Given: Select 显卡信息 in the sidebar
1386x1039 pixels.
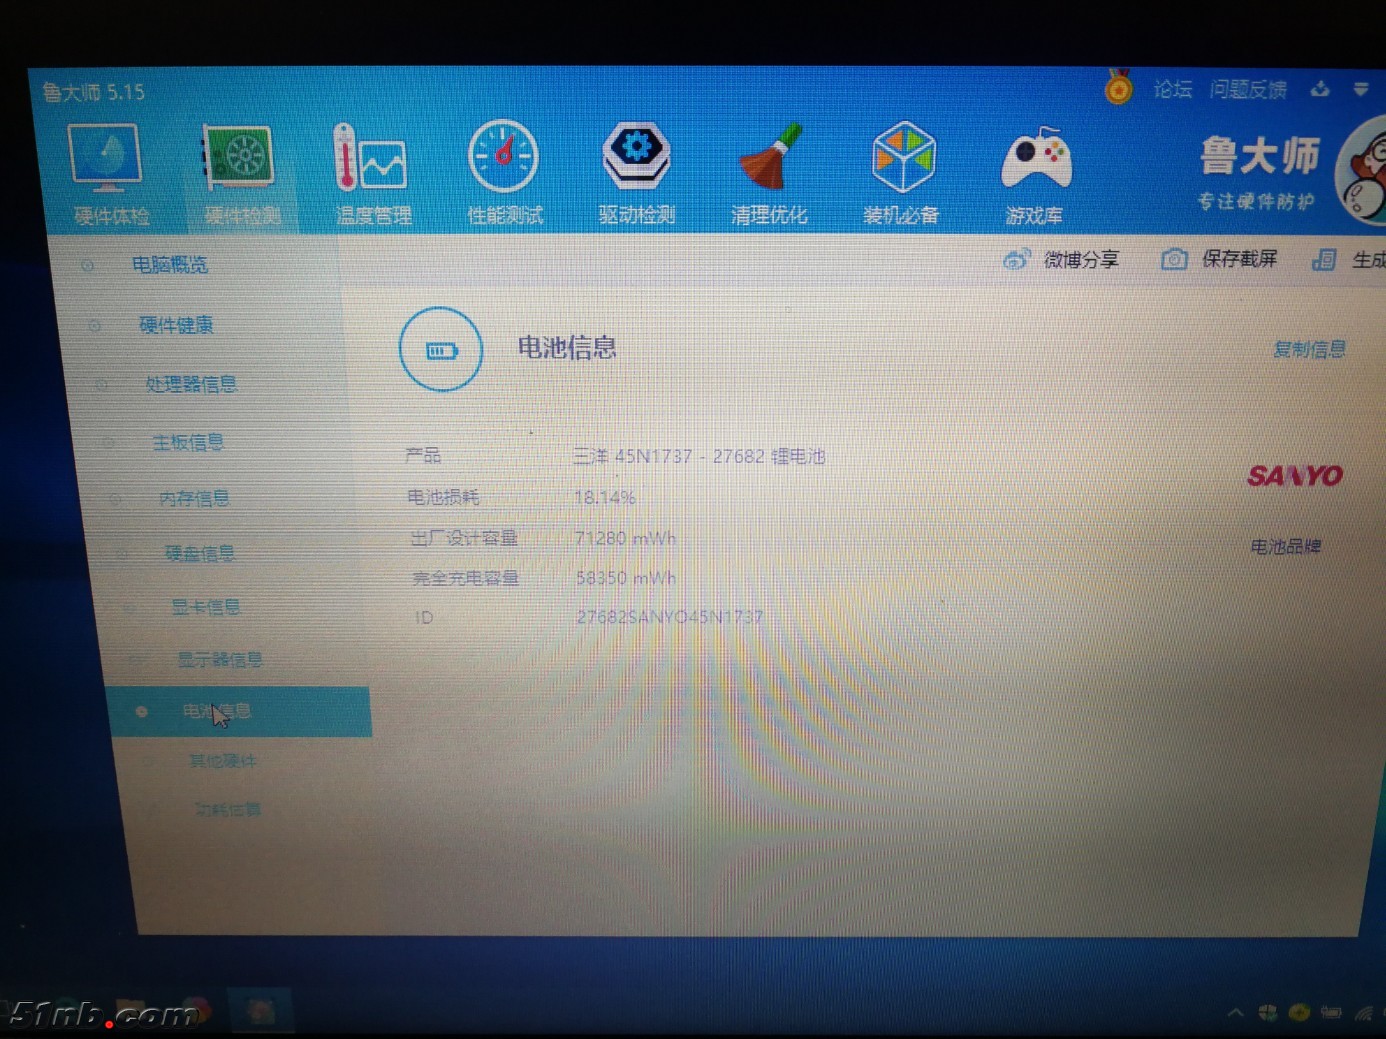Looking at the screenshot, I should coord(206,607).
